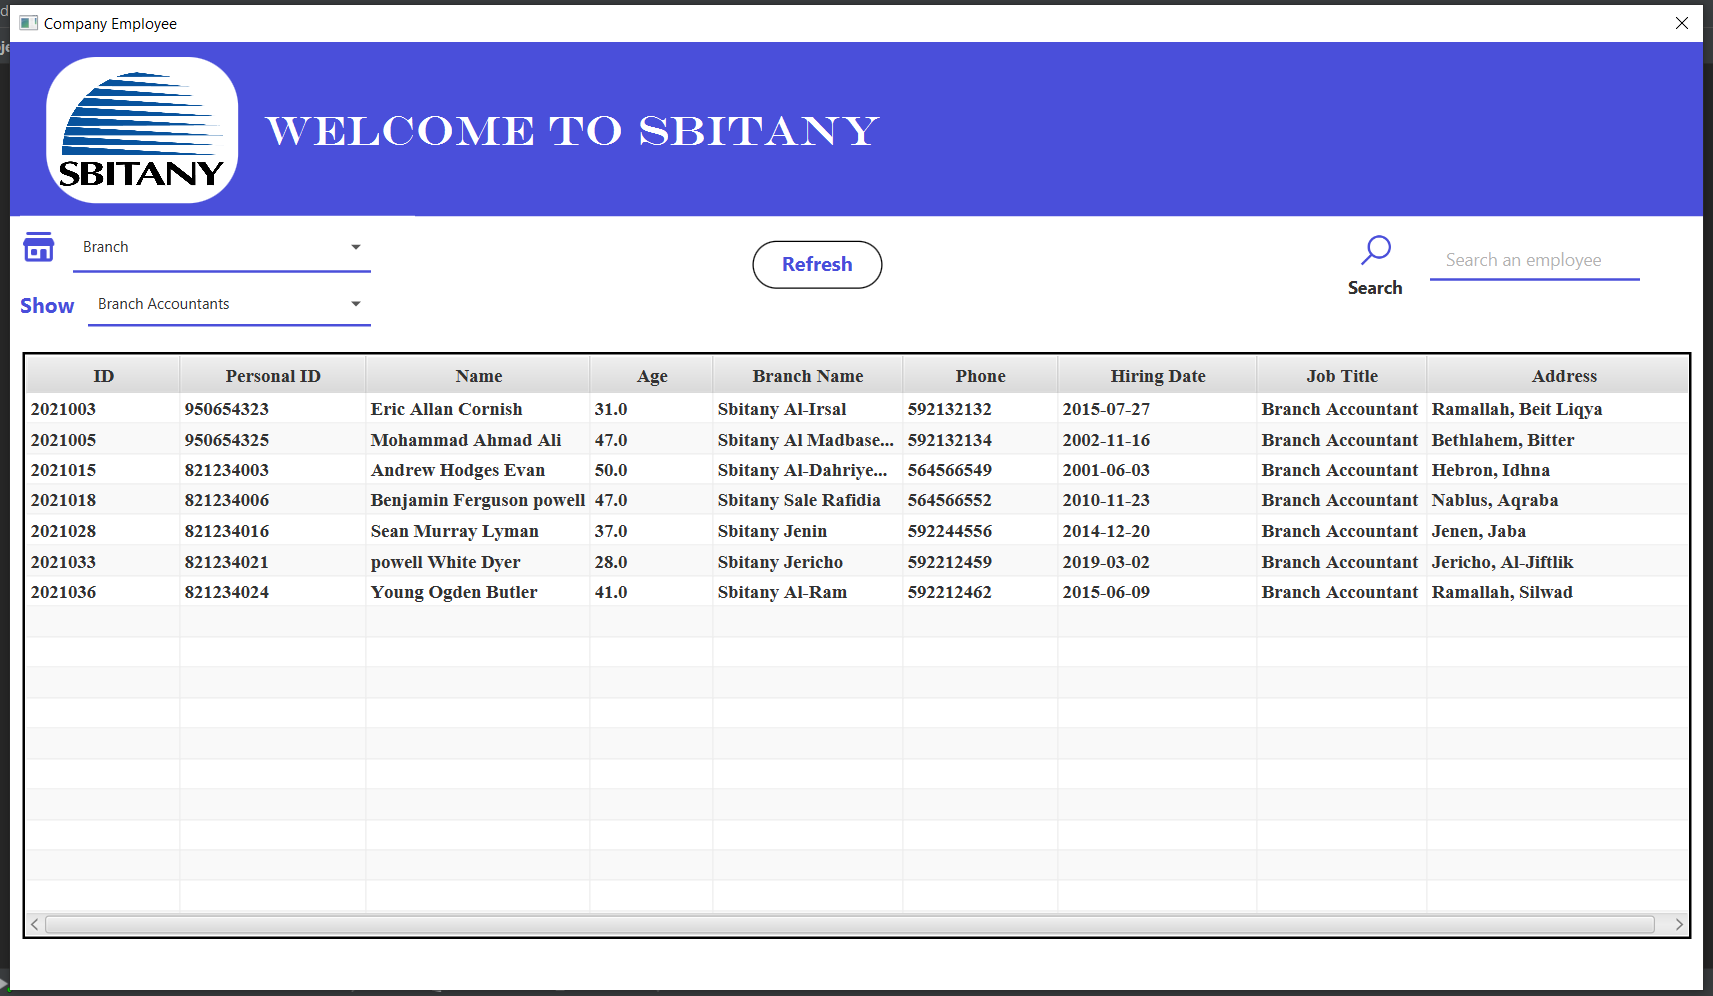Screen dimensions: 1713x996
Task: Sort by the Job Title column header
Action: click(1342, 376)
